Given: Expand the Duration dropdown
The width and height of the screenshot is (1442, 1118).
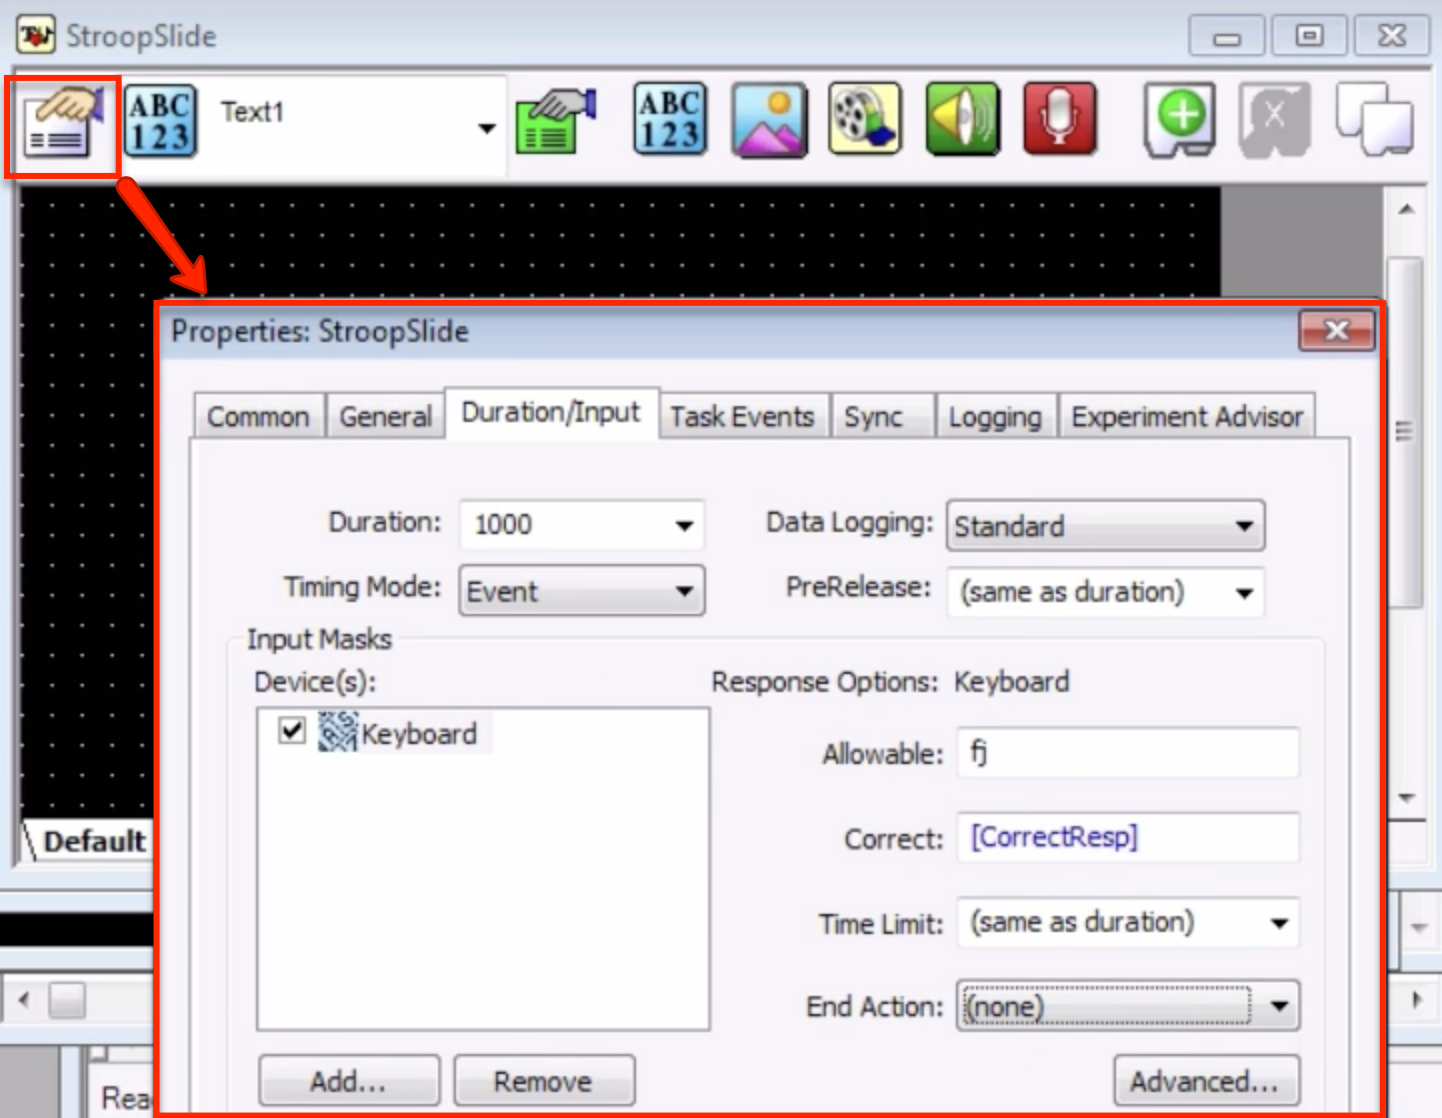Looking at the screenshot, I should [x=684, y=525].
